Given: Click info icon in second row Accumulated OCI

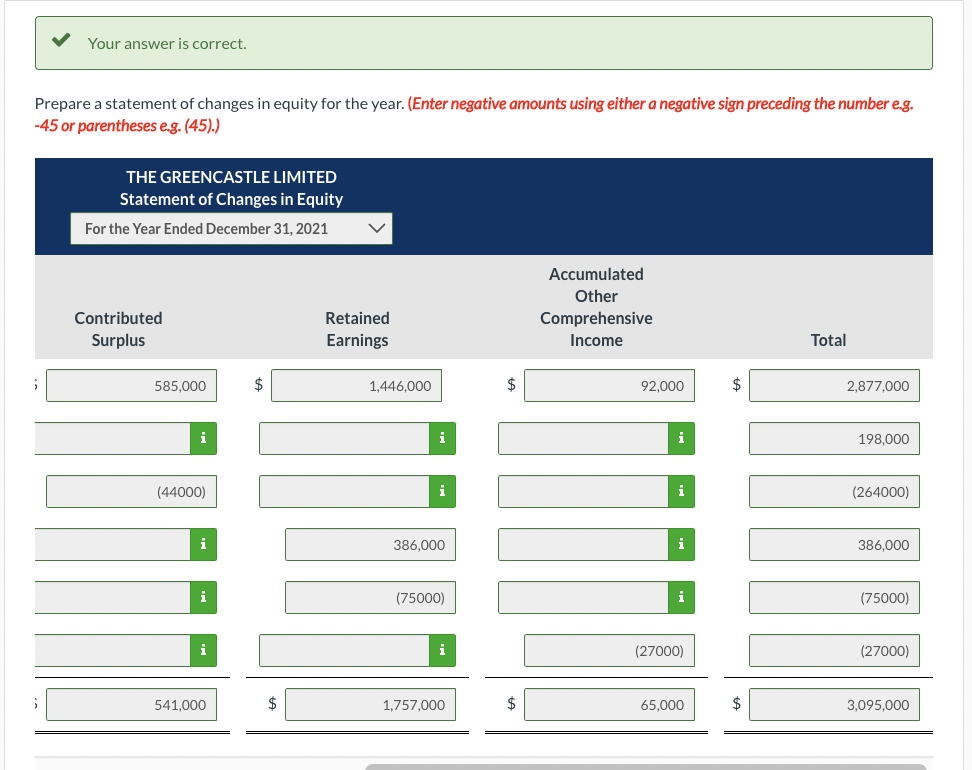Looking at the screenshot, I should pos(681,438).
